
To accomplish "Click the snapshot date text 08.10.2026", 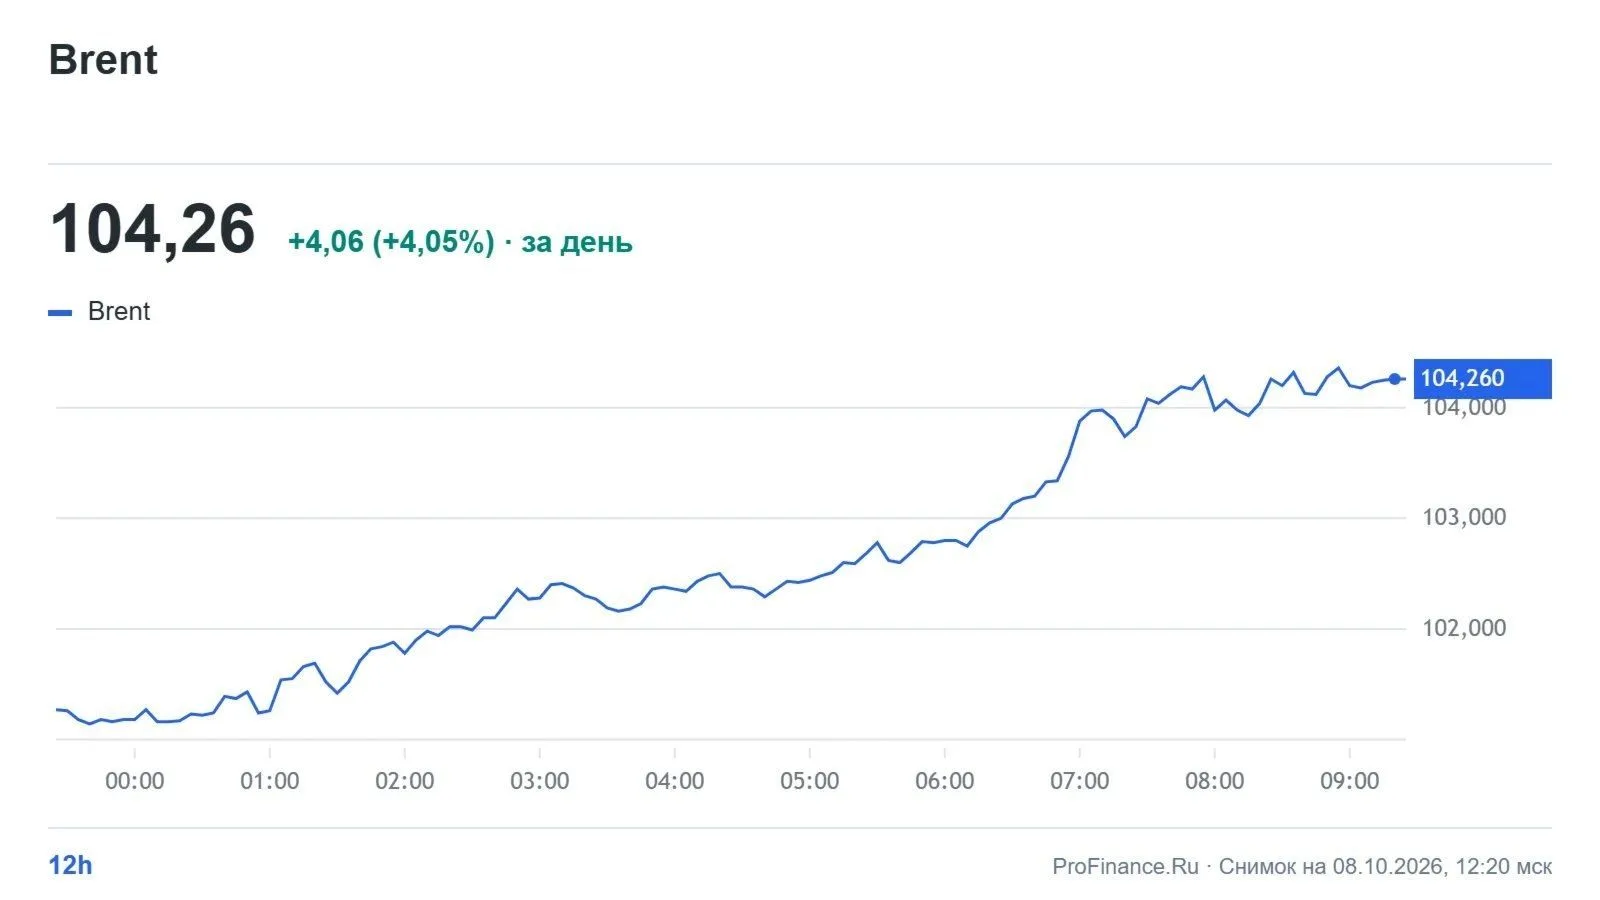I will [1388, 866].
